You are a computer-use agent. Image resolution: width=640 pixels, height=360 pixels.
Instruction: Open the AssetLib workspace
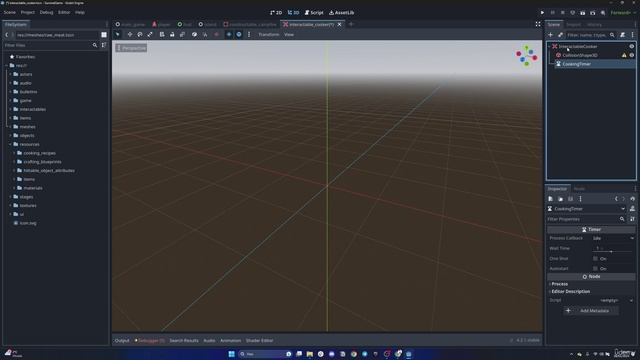tap(342, 13)
